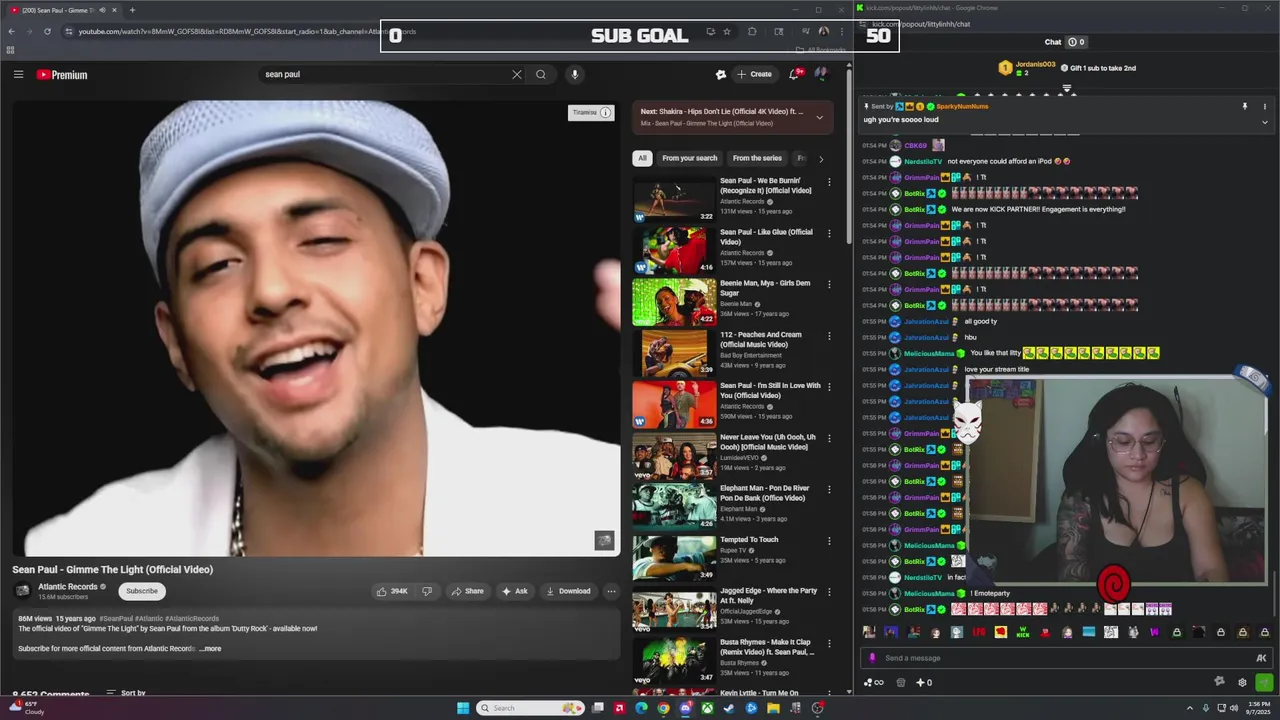Click channel watermark in video corner

pyautogui.click(x=604, y=541)
